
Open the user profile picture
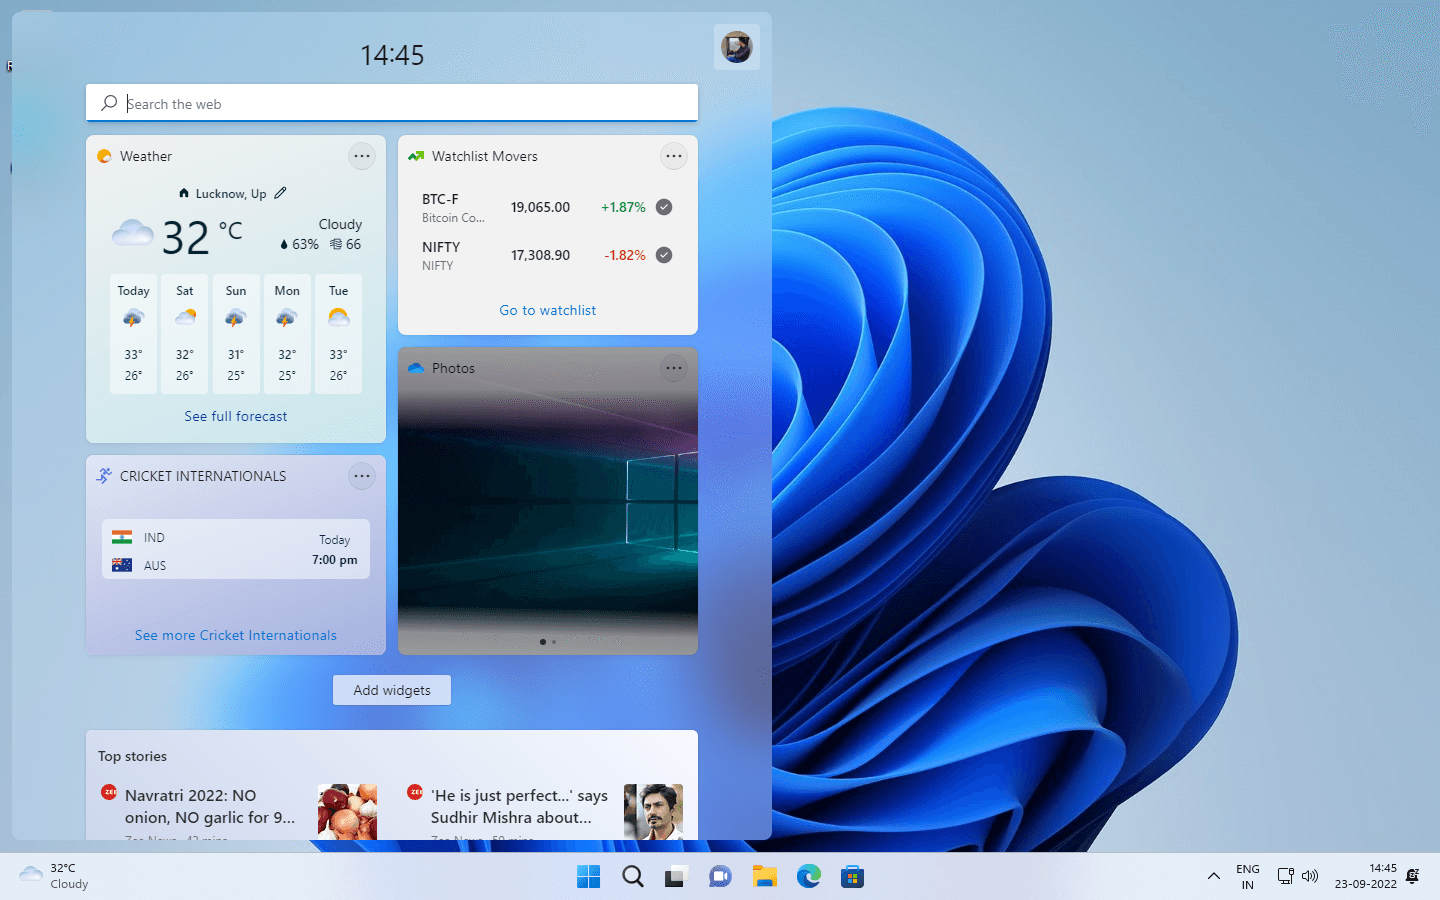coord(737,46)
